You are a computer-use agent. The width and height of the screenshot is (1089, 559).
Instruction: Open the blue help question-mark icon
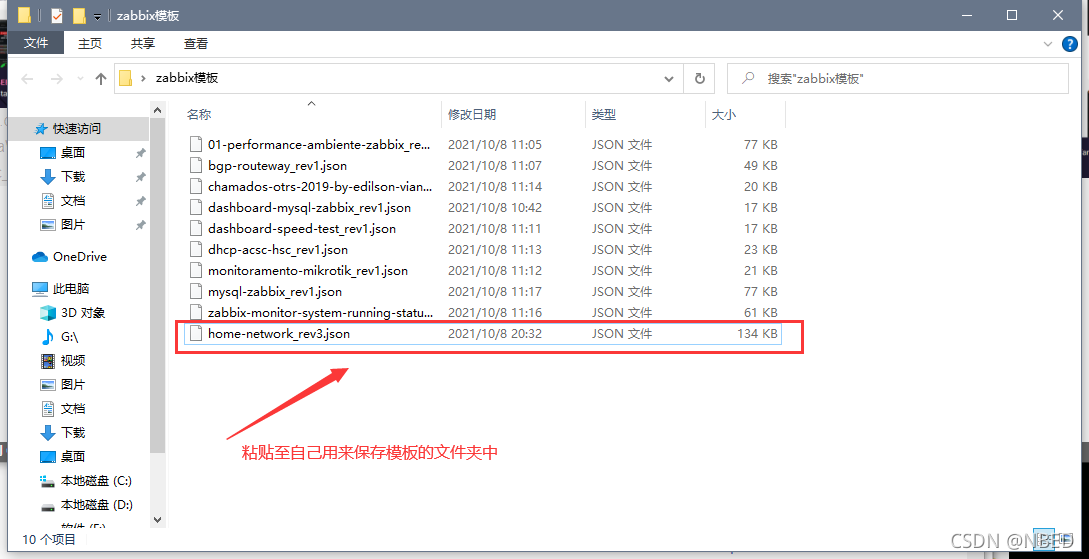pos(1070,44)
